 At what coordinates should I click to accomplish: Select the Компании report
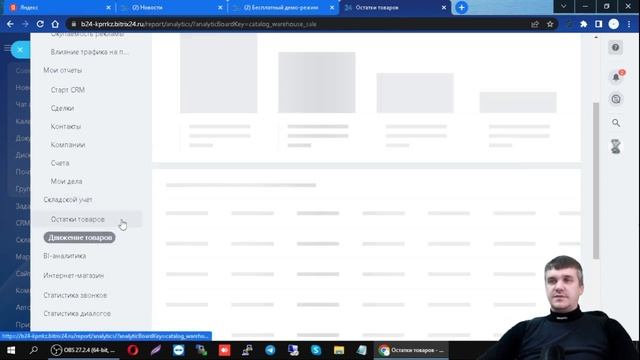pyautogui.click(x=68, y=145)
